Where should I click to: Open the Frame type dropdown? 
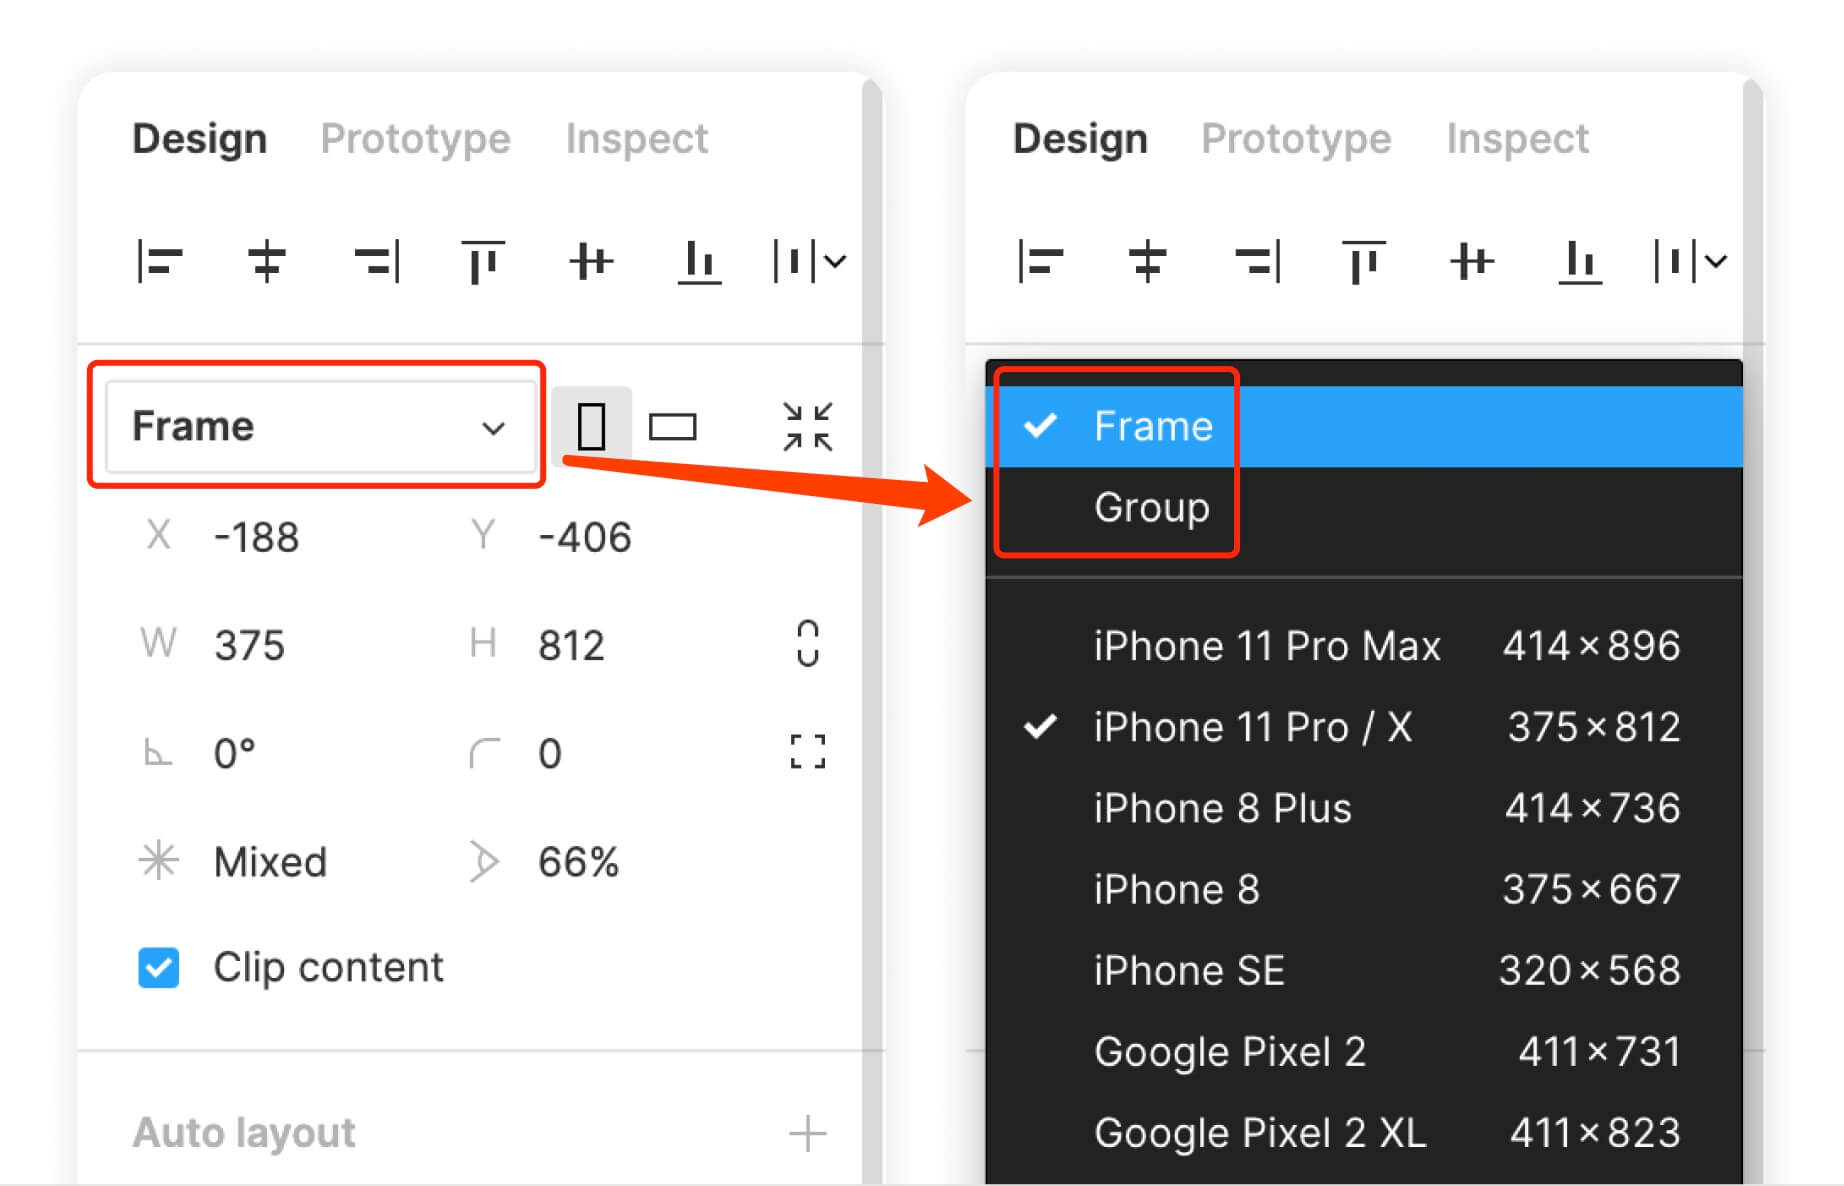(x=318, y=426)
